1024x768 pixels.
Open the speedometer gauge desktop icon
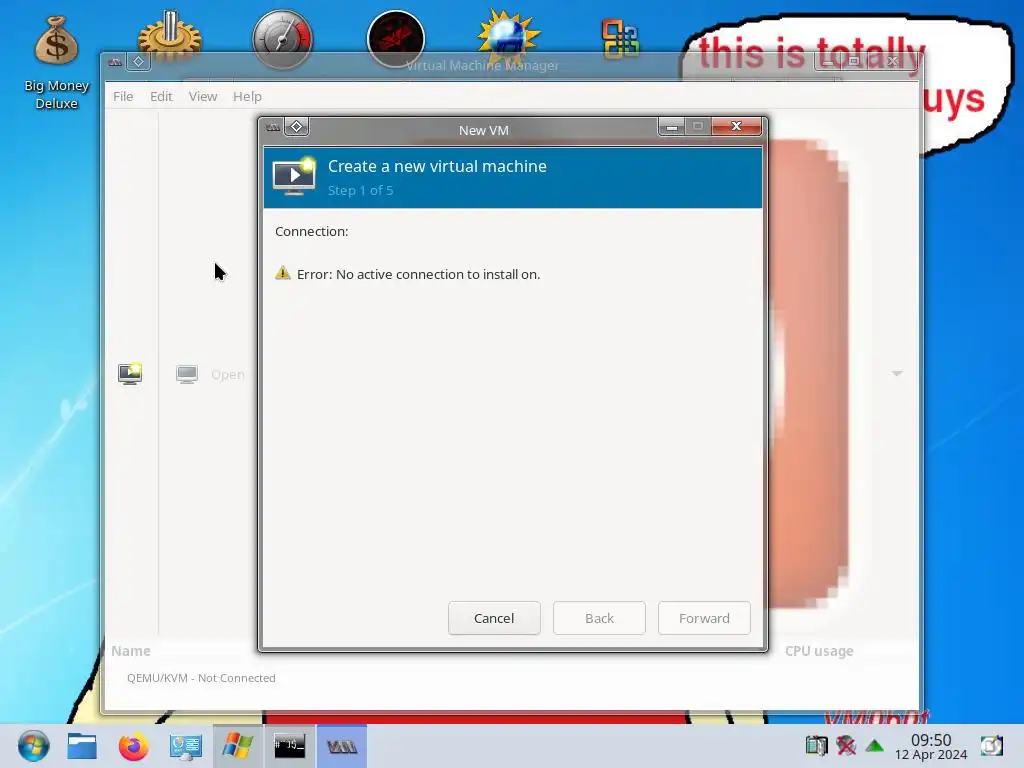283,38
